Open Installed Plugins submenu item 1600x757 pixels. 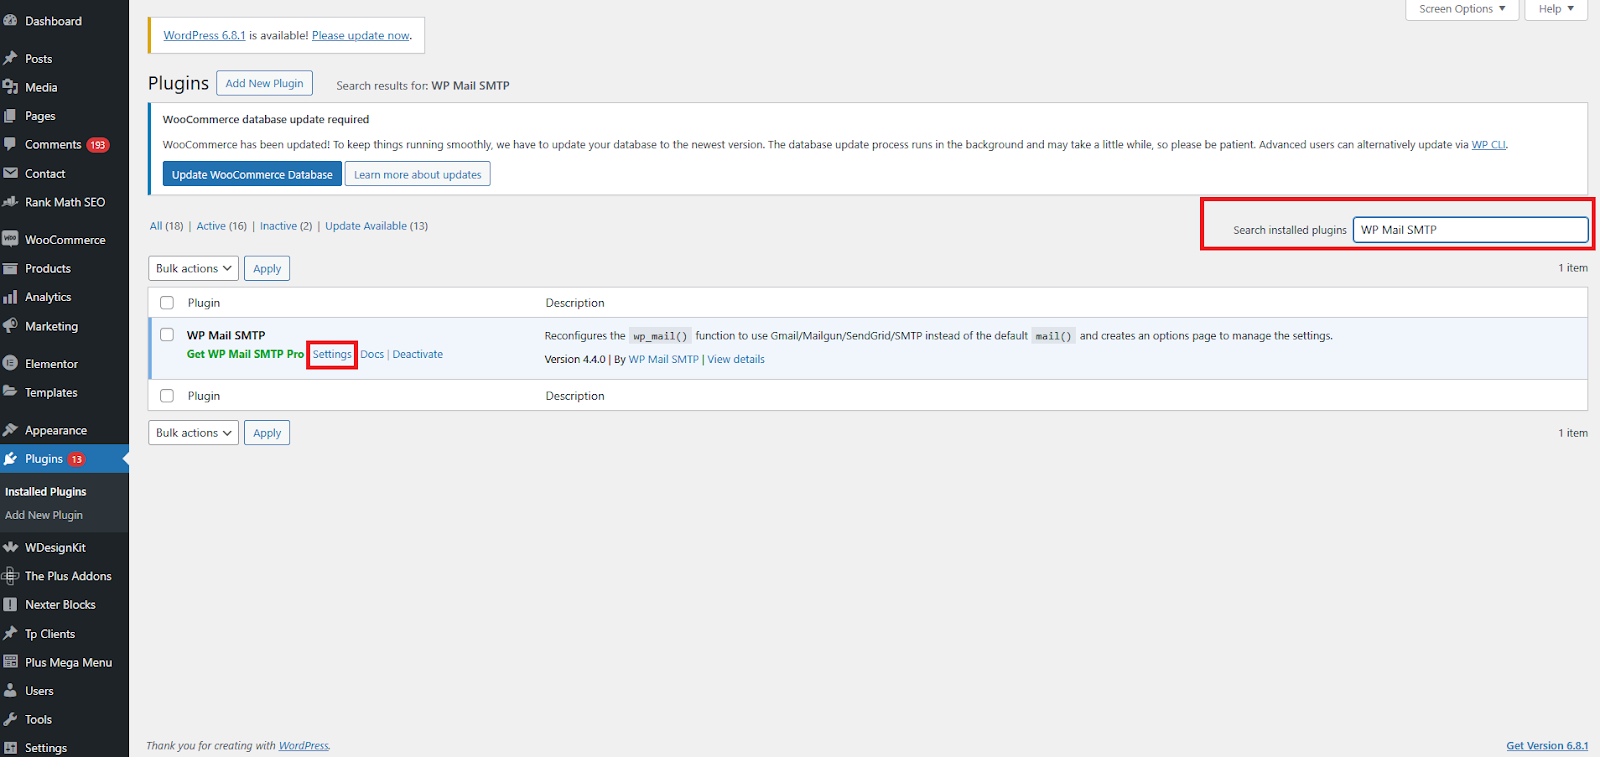(46, 492)
